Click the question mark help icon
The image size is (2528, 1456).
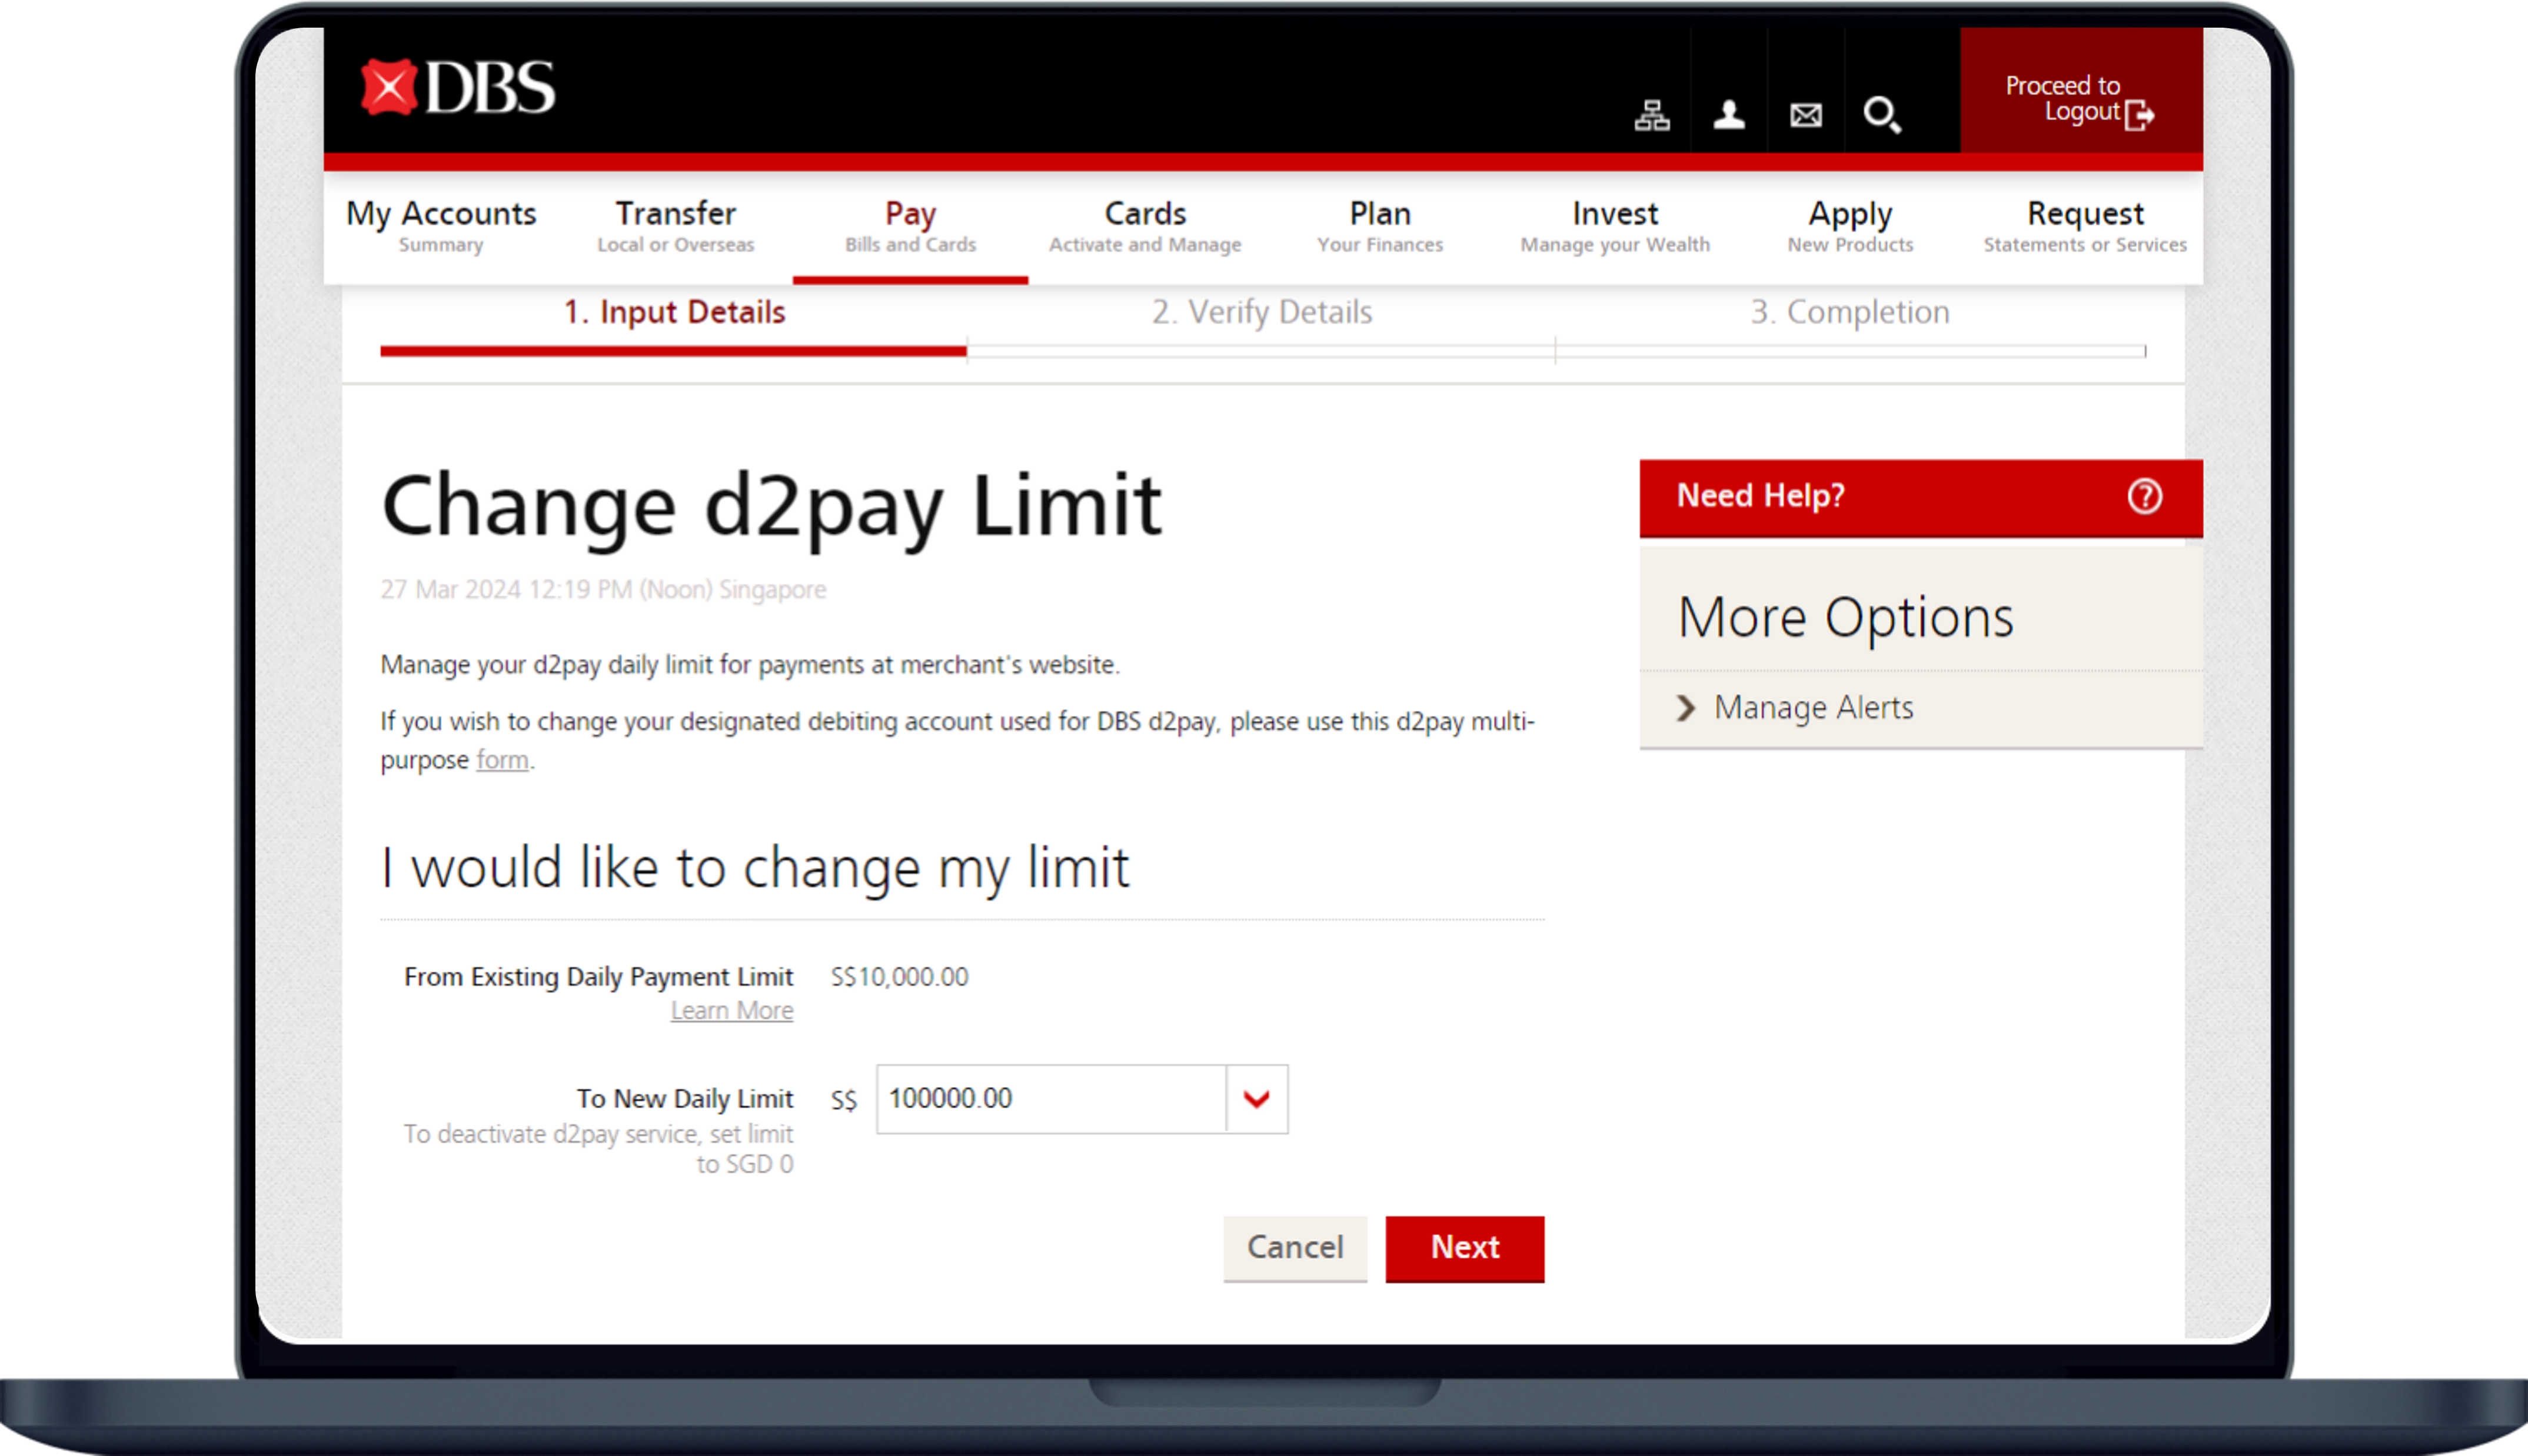point(2145,496)
